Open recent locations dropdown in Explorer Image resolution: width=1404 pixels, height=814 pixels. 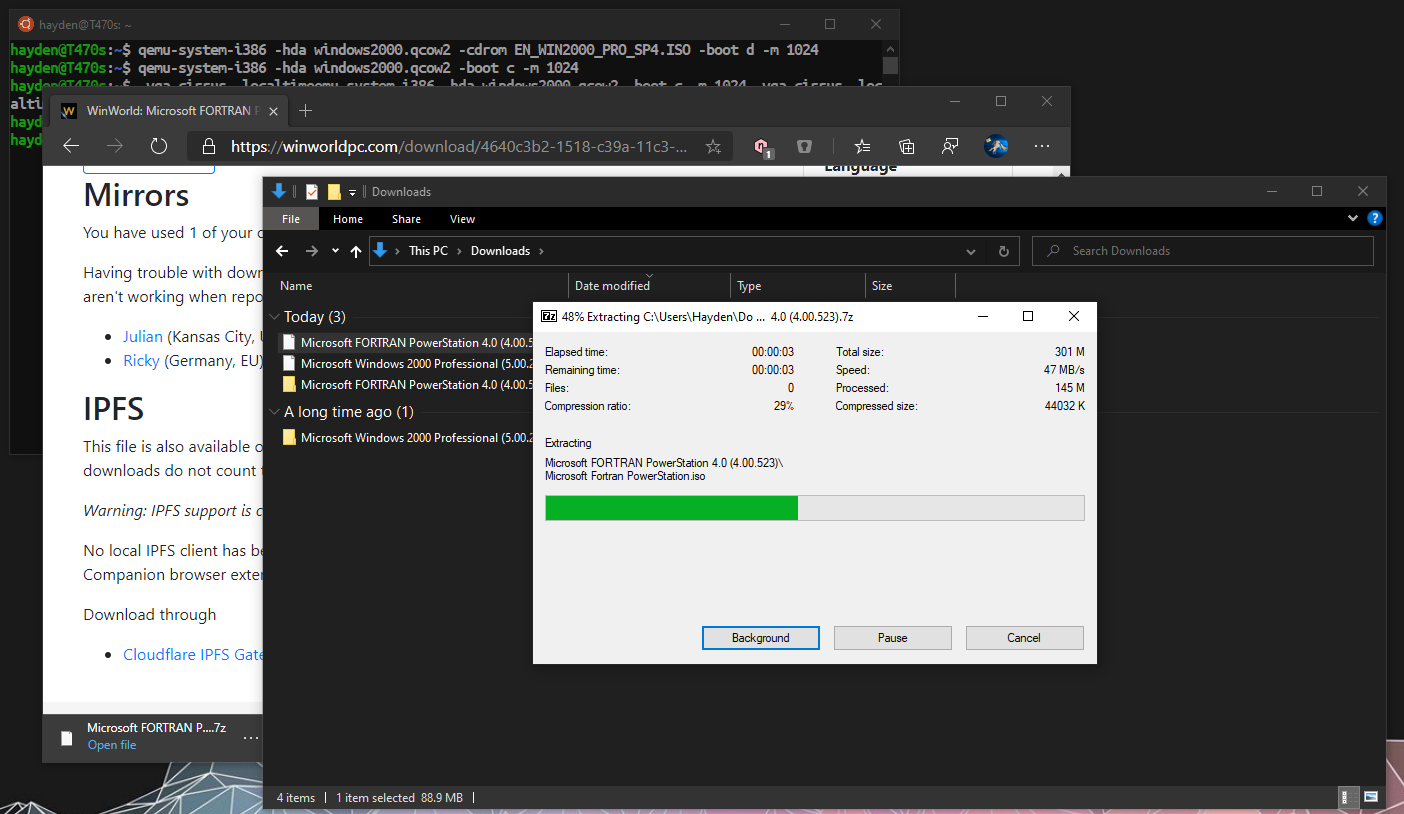335,251
